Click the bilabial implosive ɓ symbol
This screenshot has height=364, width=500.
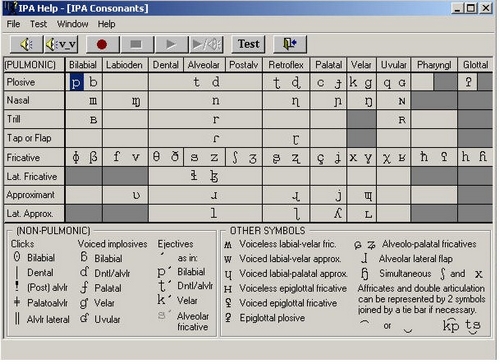click(x=84, y=257)
